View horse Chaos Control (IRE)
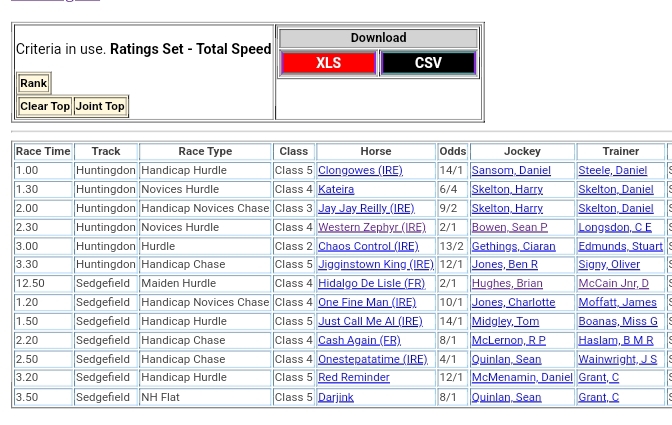The image size is (672, 425). (367, 246)
